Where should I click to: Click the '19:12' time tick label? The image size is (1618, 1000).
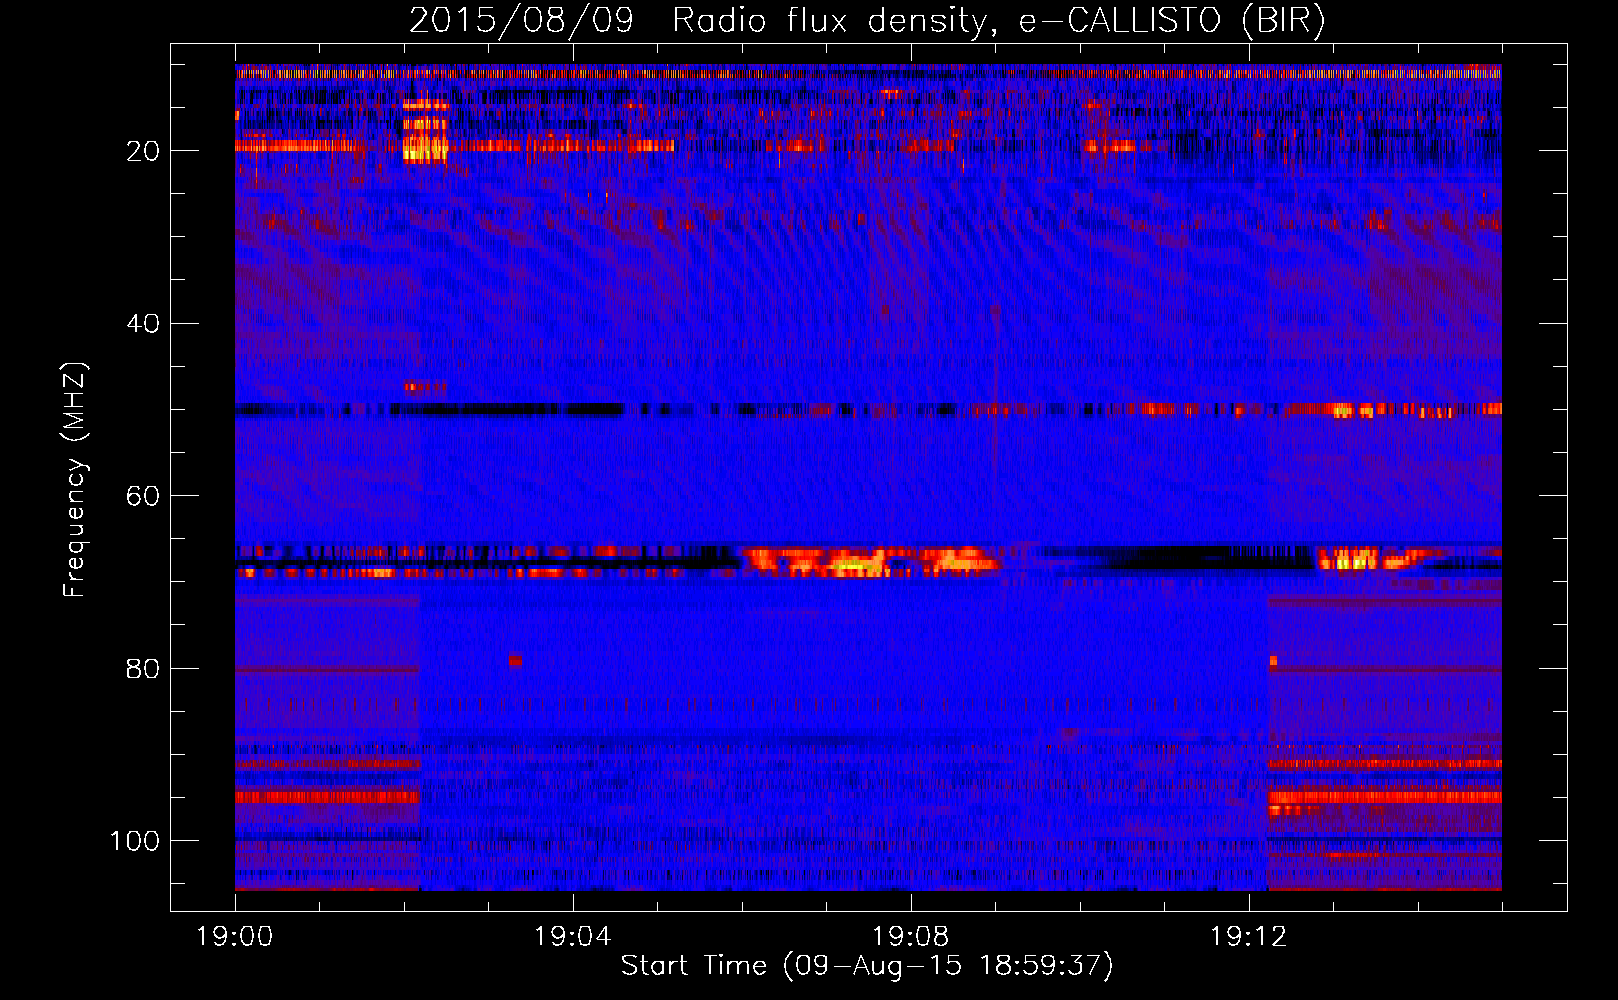tap(1249, 937)
